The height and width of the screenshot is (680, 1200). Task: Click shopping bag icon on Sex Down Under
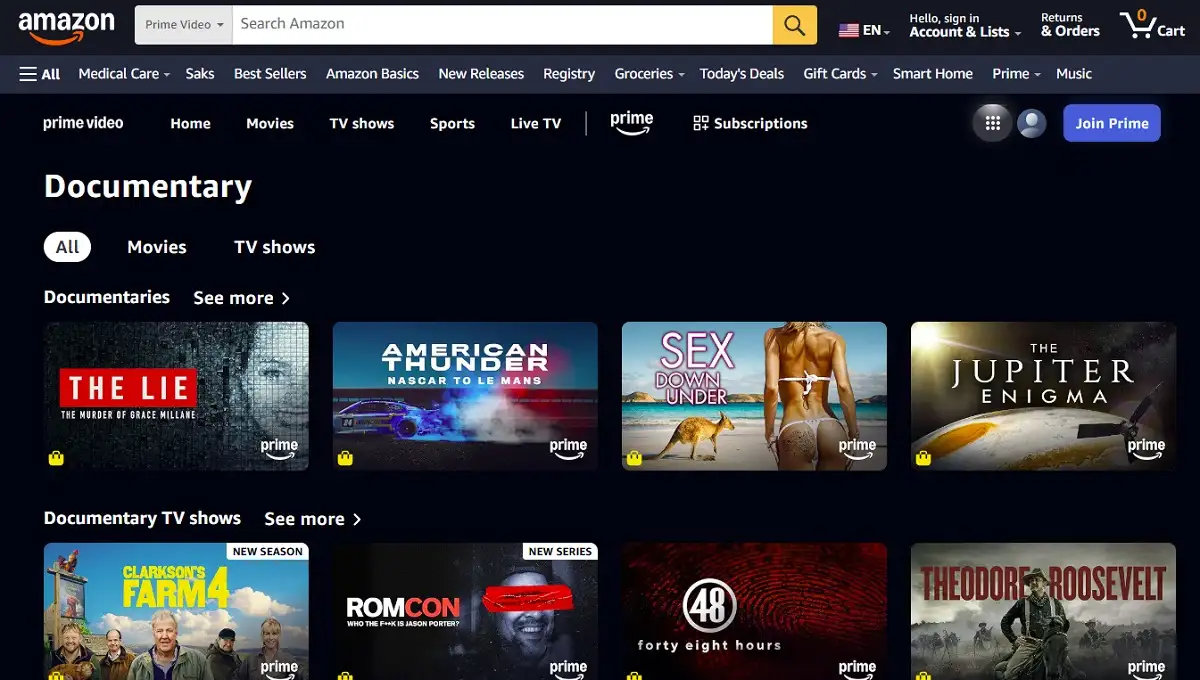click(x=634, y=458)
